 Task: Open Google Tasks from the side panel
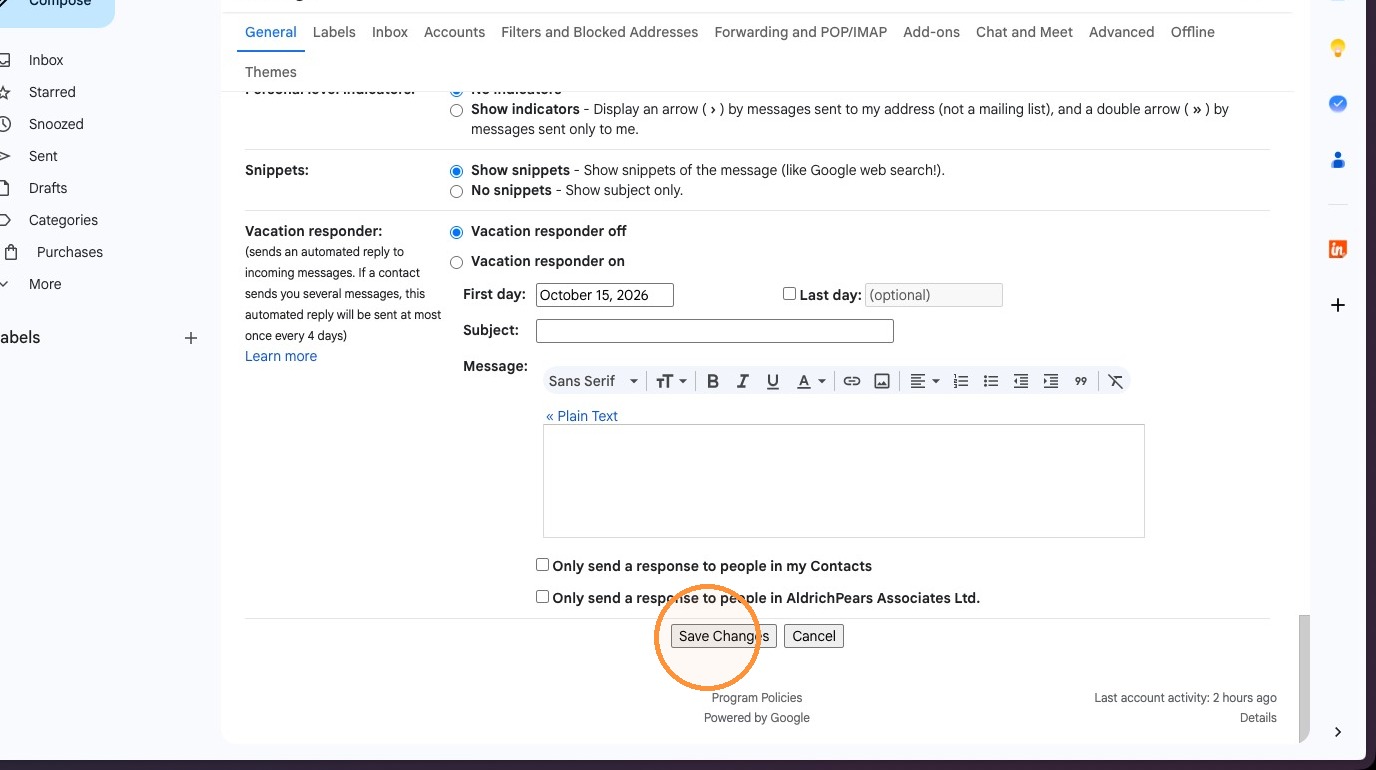[x=1338, y=104]
